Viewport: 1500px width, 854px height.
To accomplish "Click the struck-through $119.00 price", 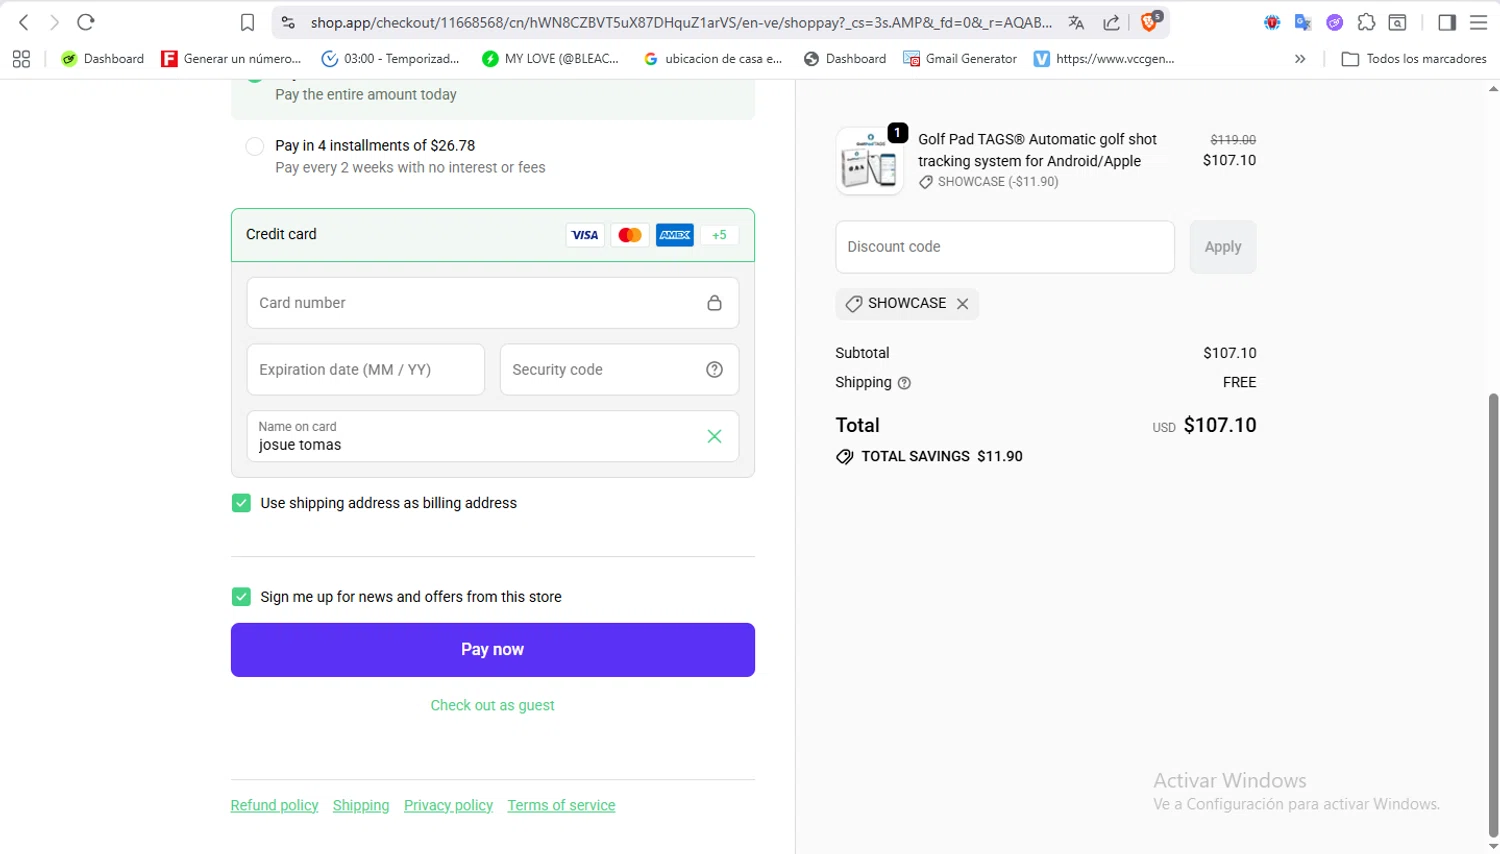I will [x=1233, y=140].
